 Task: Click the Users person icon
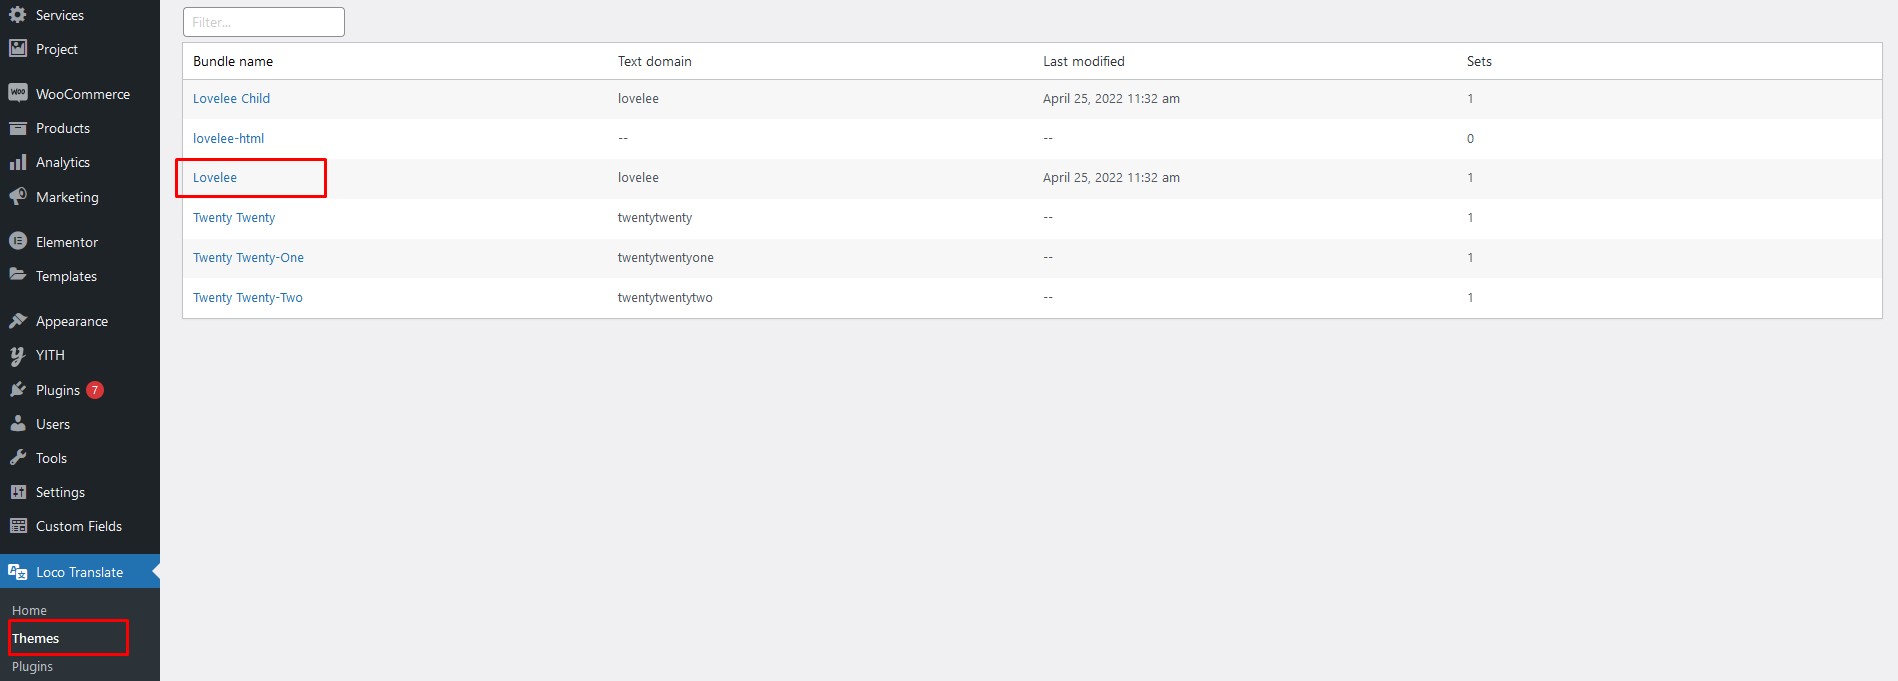(x=17, y=424)
